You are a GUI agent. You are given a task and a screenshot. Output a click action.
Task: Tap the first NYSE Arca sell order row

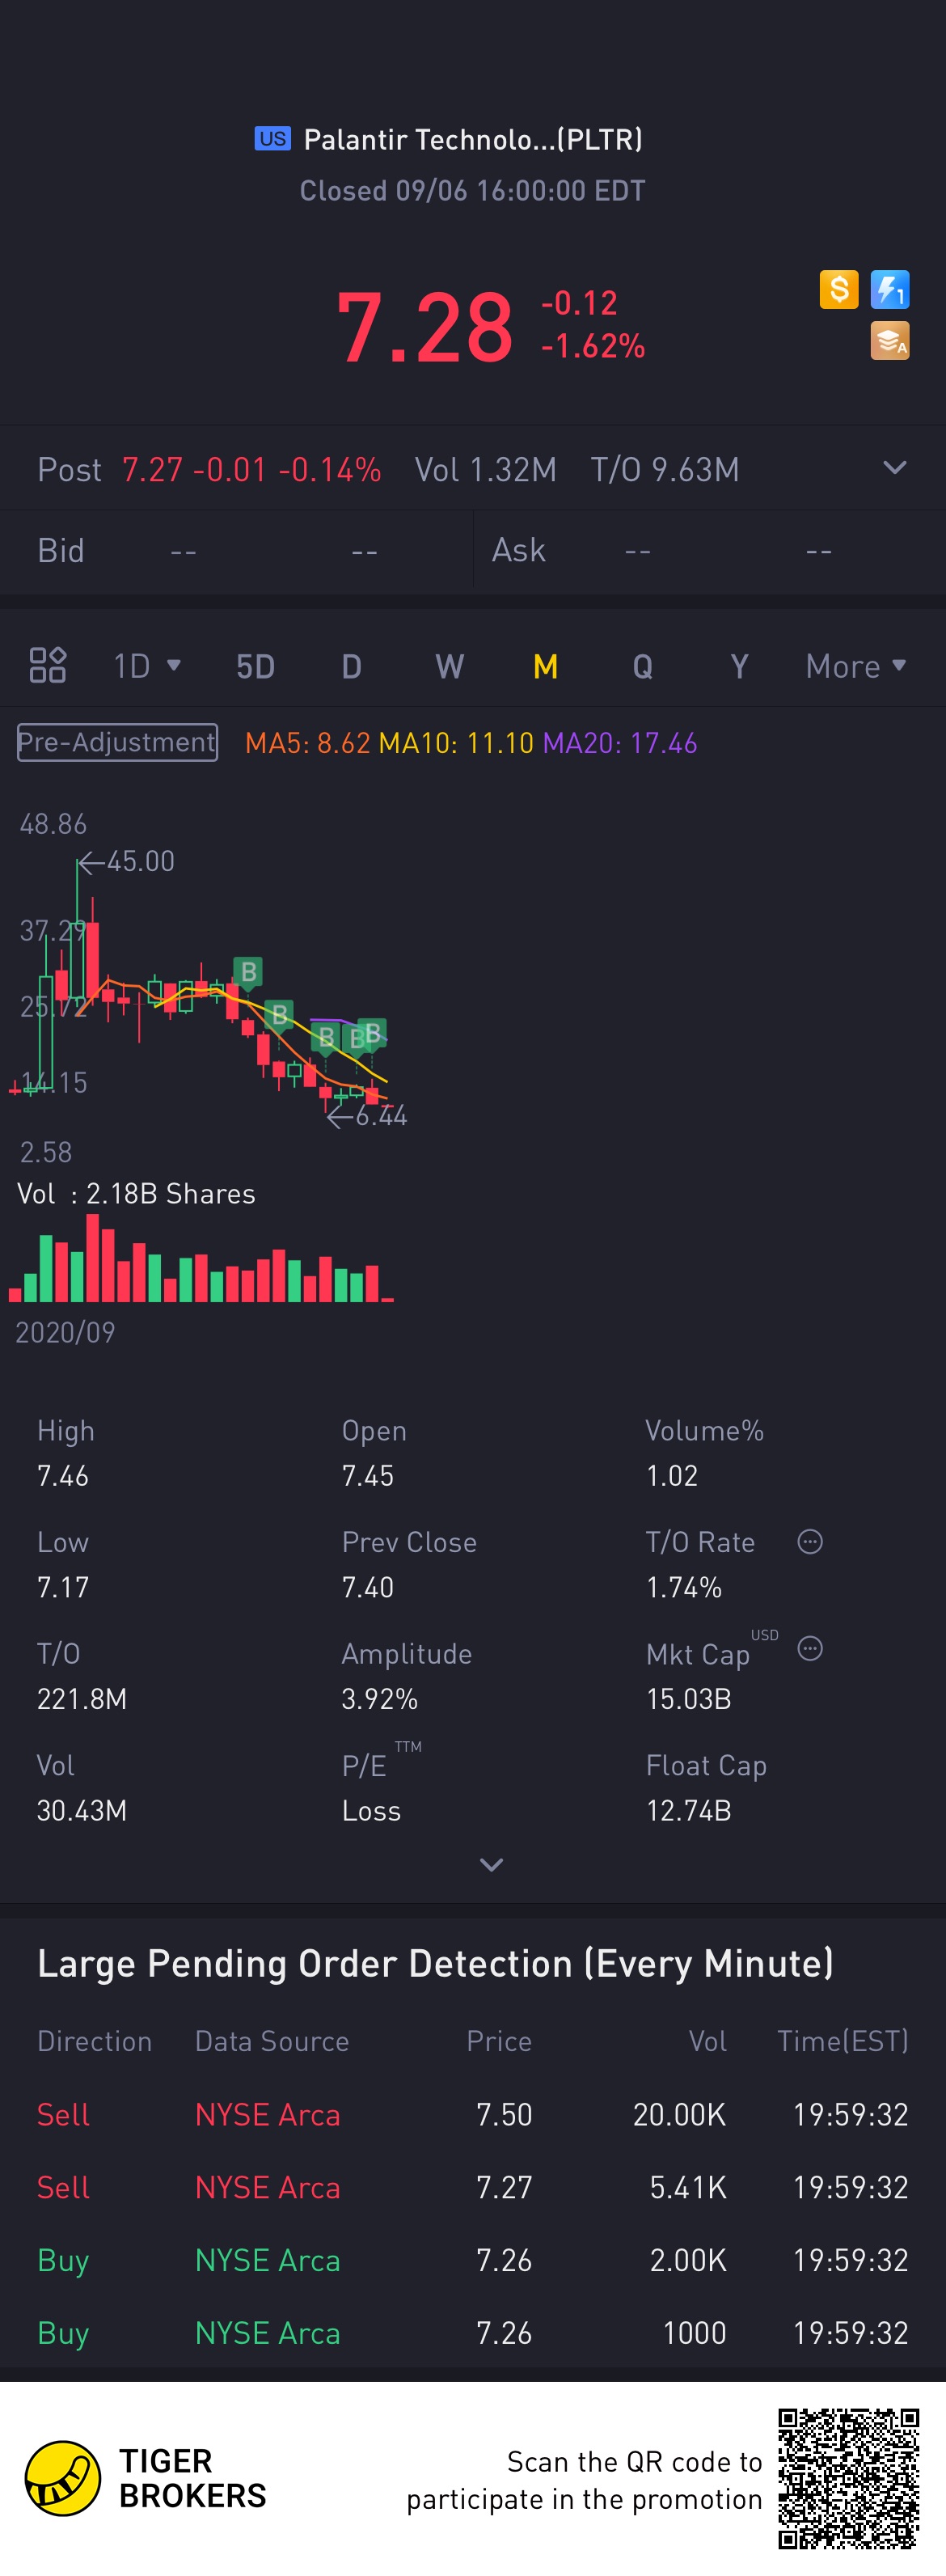[x=472, y=2115]
